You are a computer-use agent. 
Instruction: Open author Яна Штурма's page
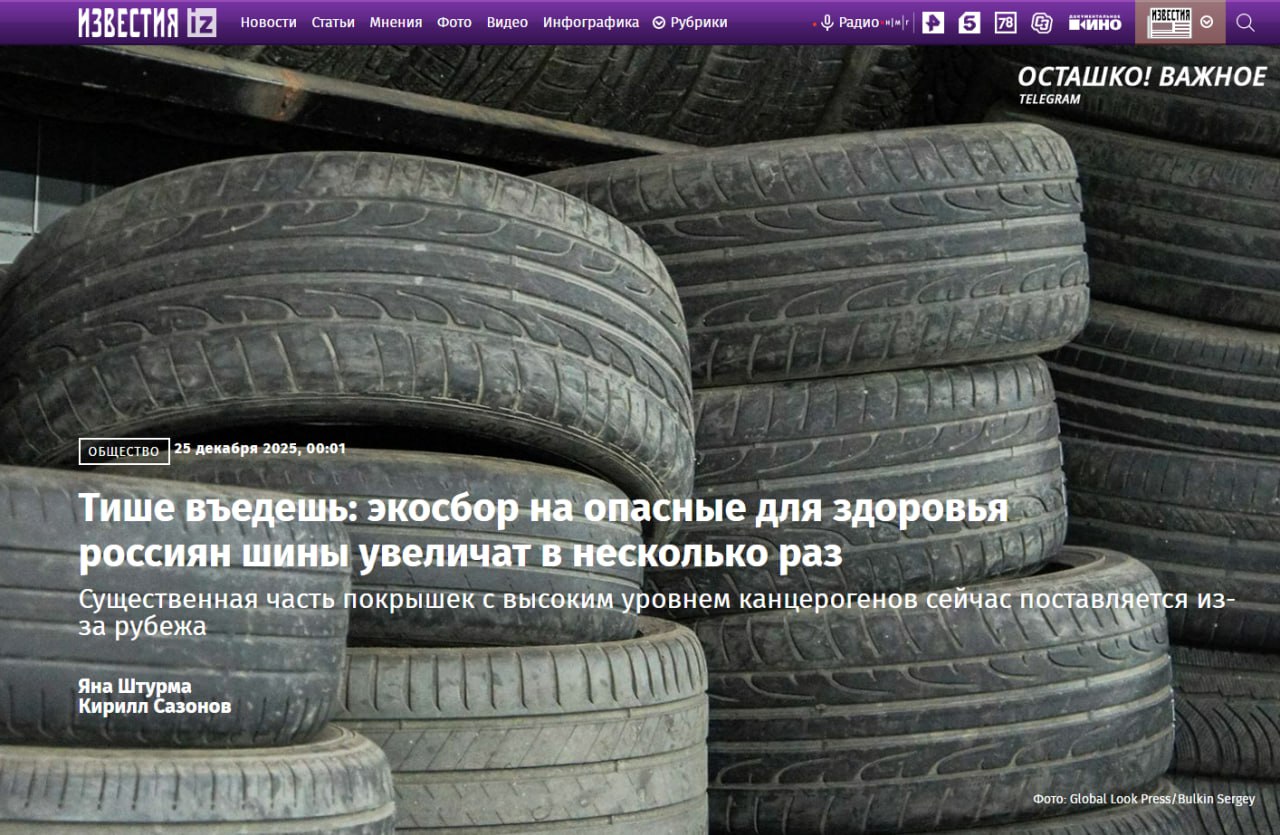pyautogui.click(x=135, y=687)
